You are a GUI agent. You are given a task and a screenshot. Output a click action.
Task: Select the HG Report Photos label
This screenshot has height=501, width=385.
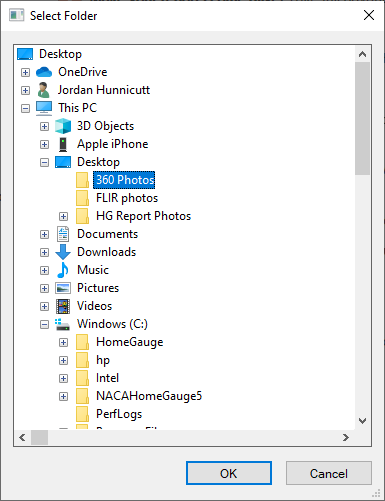143,216
